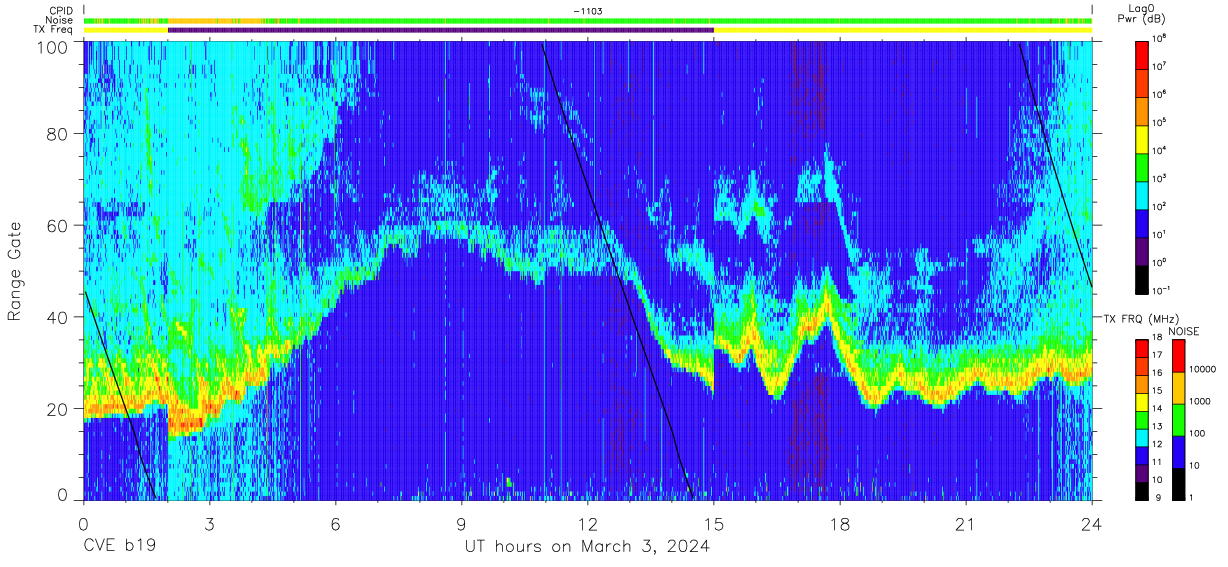Click the 24 tick label on the time axis
This screenshot has height=567, width=1228.
[1092, 524]
